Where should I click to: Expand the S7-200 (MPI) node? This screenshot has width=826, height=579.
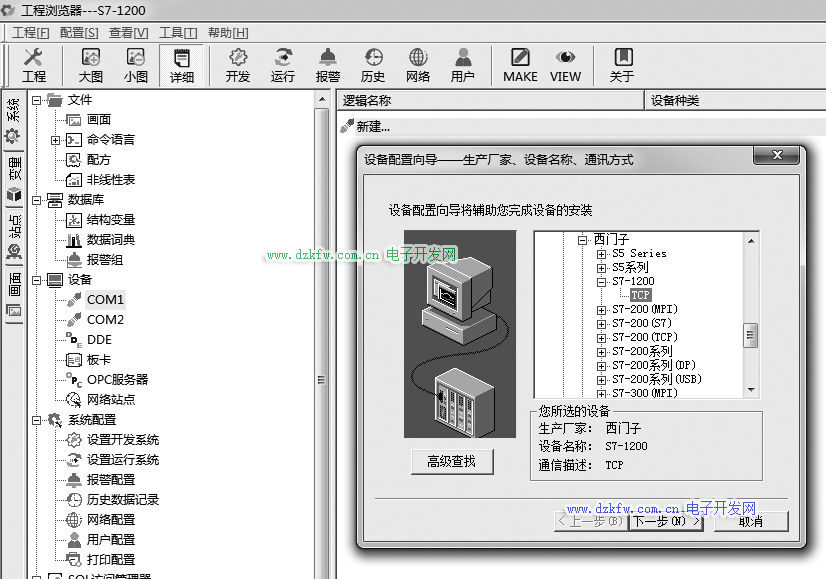click(x=601, y=310)
